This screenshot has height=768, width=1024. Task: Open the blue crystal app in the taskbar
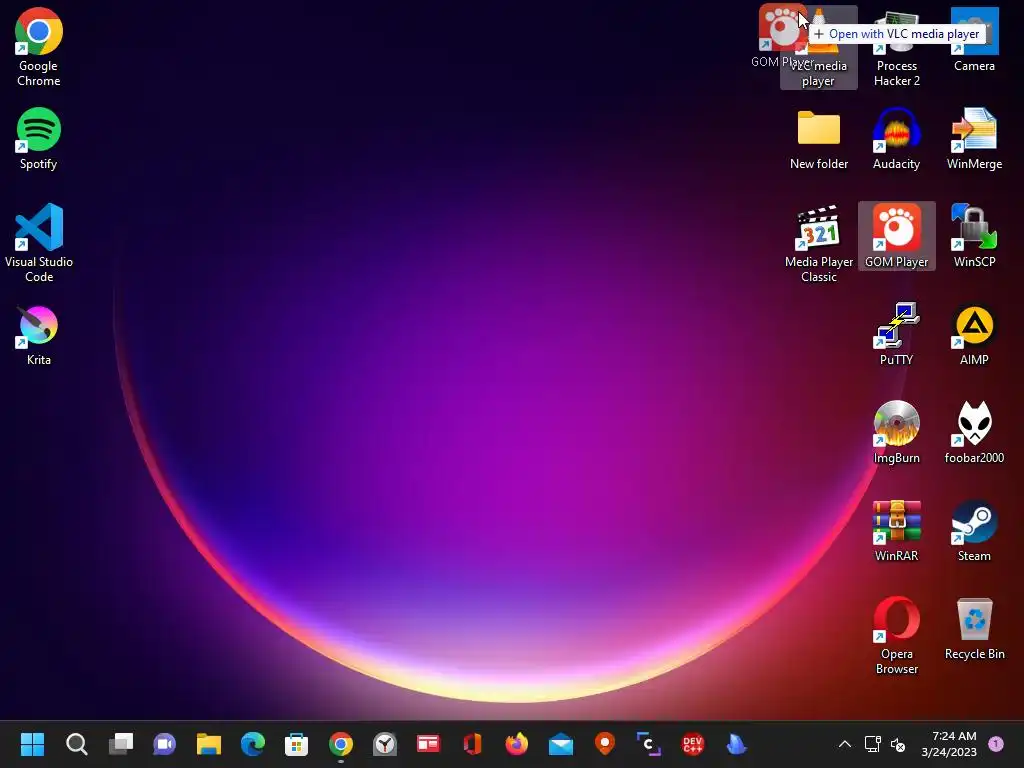[737, 744]
